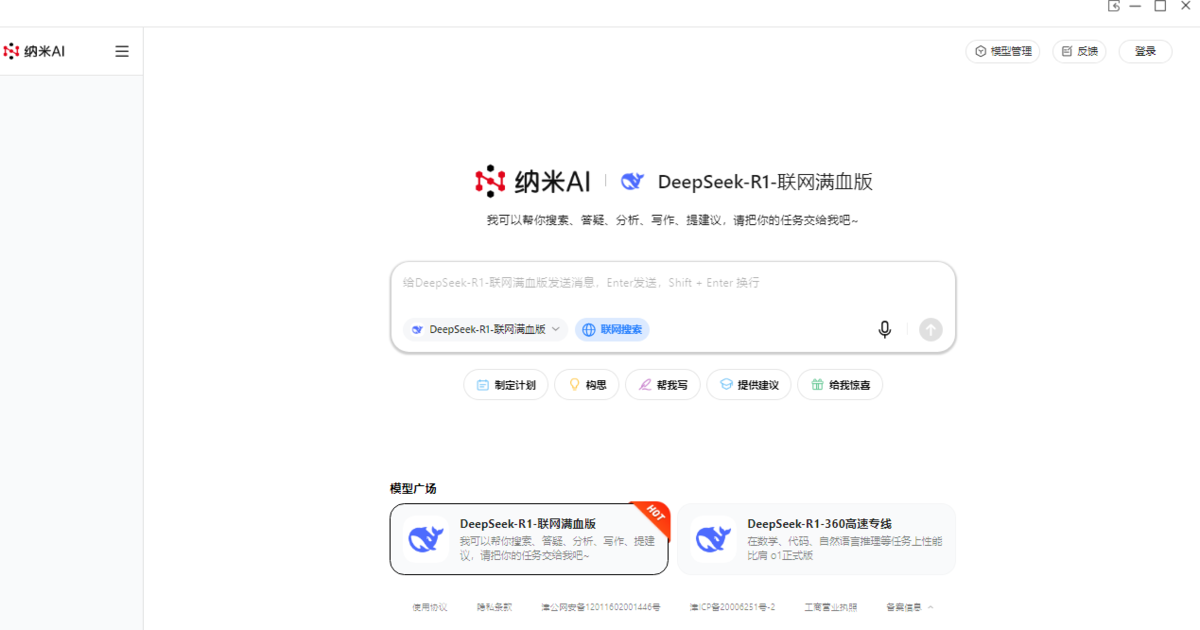Choose the 给我惊喜 suggestion chip
The width and height of the screenshot is (1200, 630).
click(840, 385)
